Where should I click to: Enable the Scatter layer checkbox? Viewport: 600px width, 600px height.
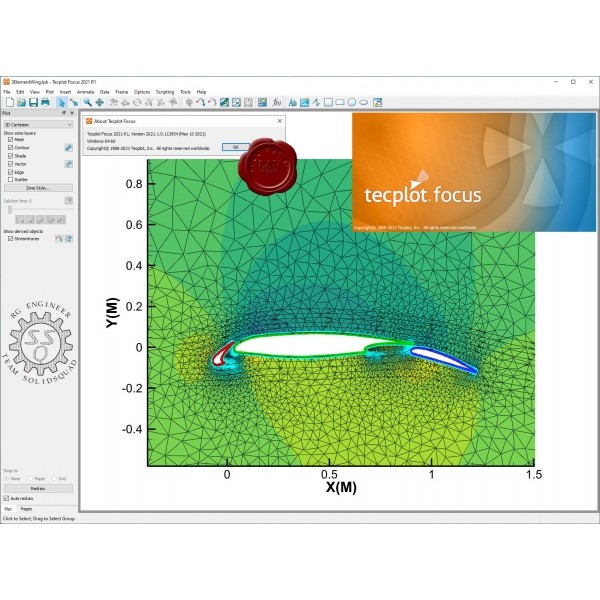tap(10, 179)
